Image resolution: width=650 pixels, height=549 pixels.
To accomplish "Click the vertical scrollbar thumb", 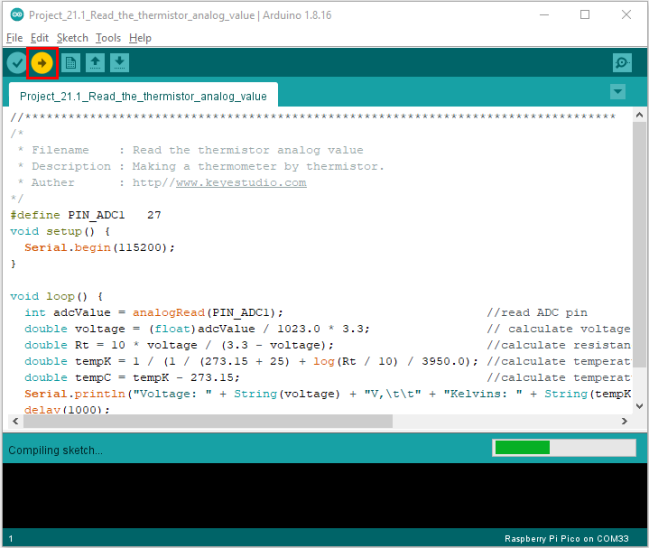I will 639,245.
